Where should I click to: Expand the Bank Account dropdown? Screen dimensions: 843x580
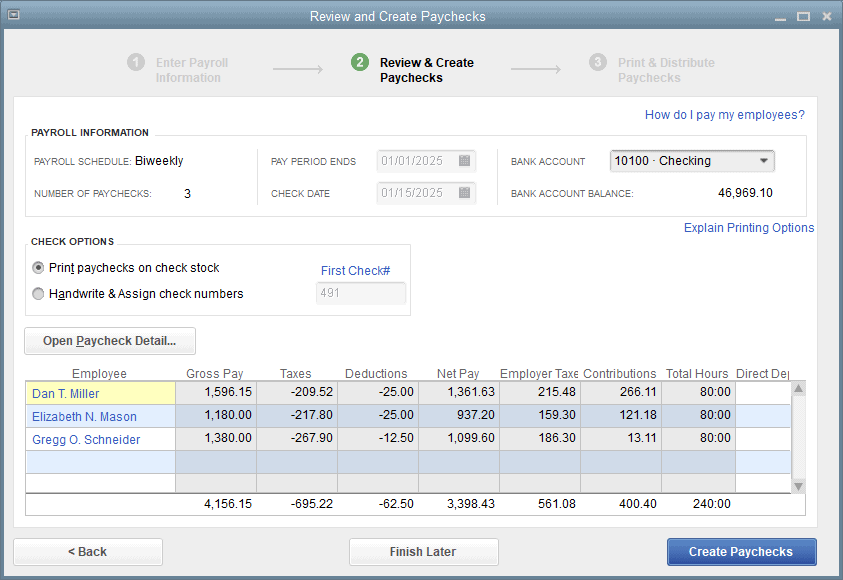point(763,161)
